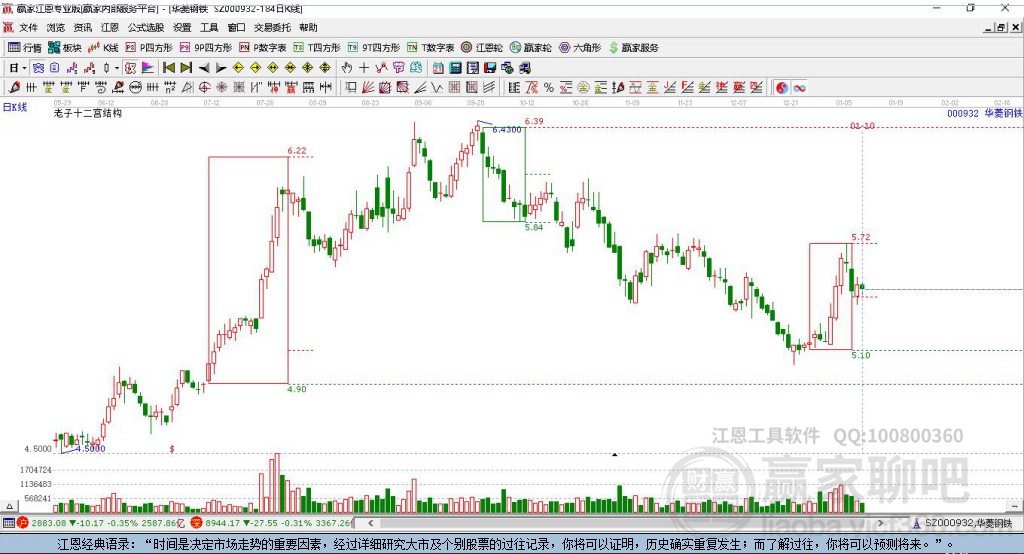1024x554 pixels.
Task: Open the 六角形 hexagon tool
Action: 580,48
